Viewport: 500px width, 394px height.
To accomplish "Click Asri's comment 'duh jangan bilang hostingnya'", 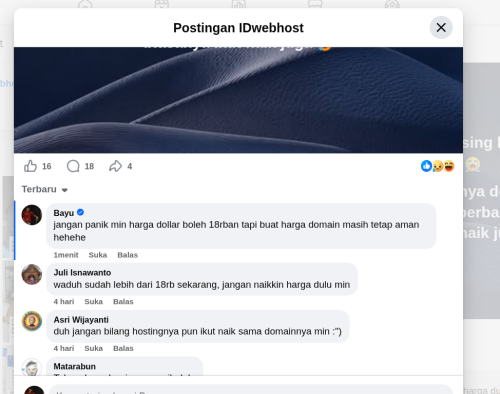I will pos(197,331).
